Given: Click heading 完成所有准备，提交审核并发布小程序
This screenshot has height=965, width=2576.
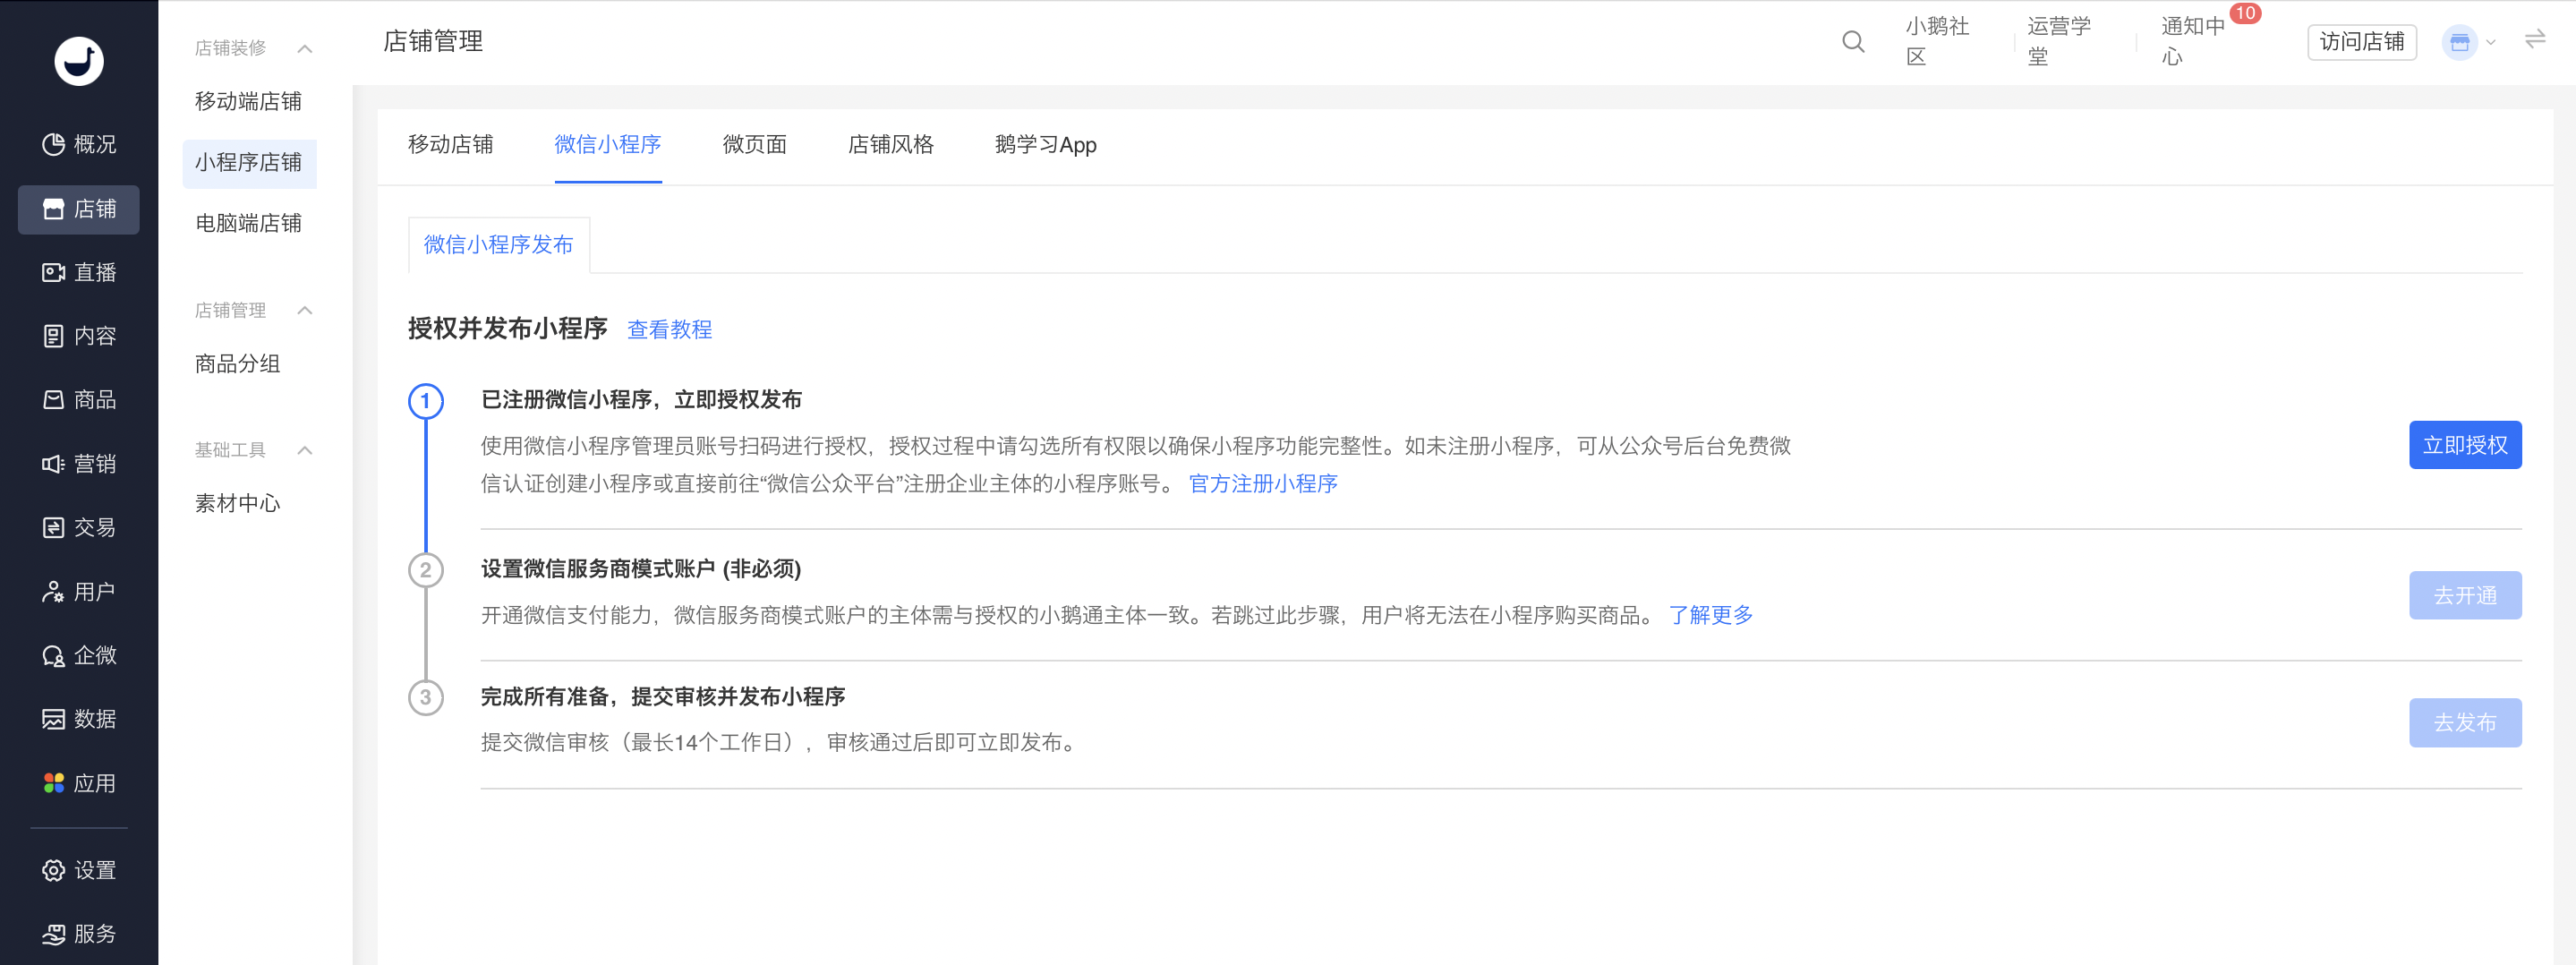Looking at the screenshot, I should pyautogui.click(x=663, y=697).
